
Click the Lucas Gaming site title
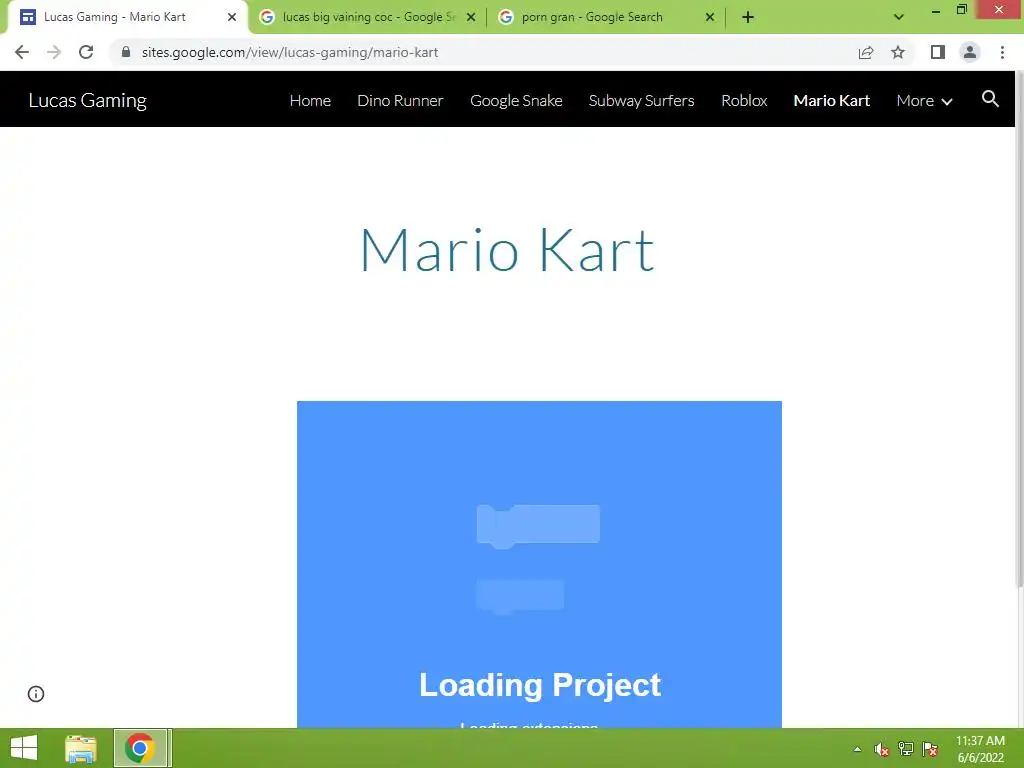88,100
